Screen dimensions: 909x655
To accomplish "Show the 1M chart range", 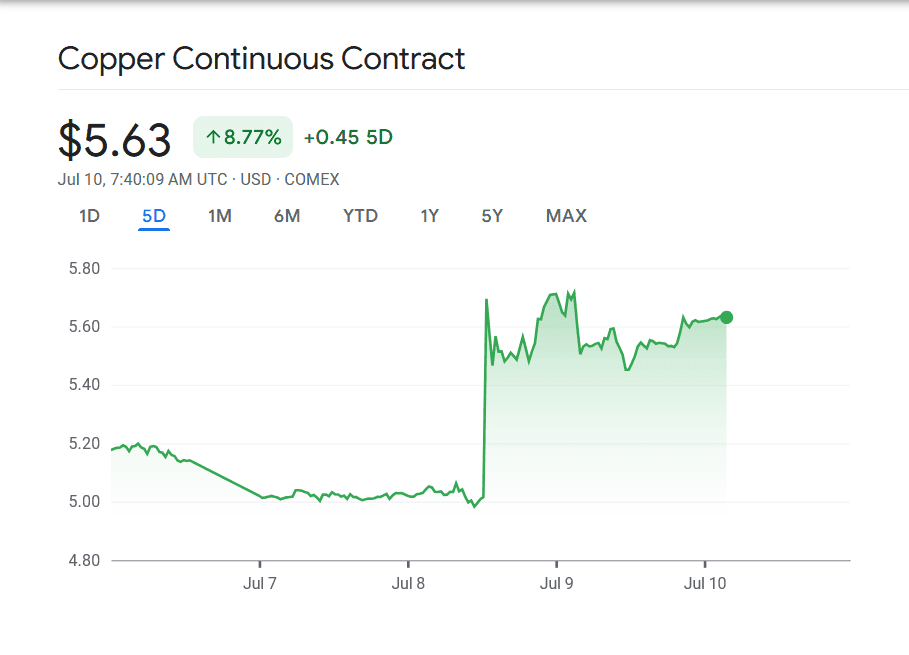I will 220,216.
